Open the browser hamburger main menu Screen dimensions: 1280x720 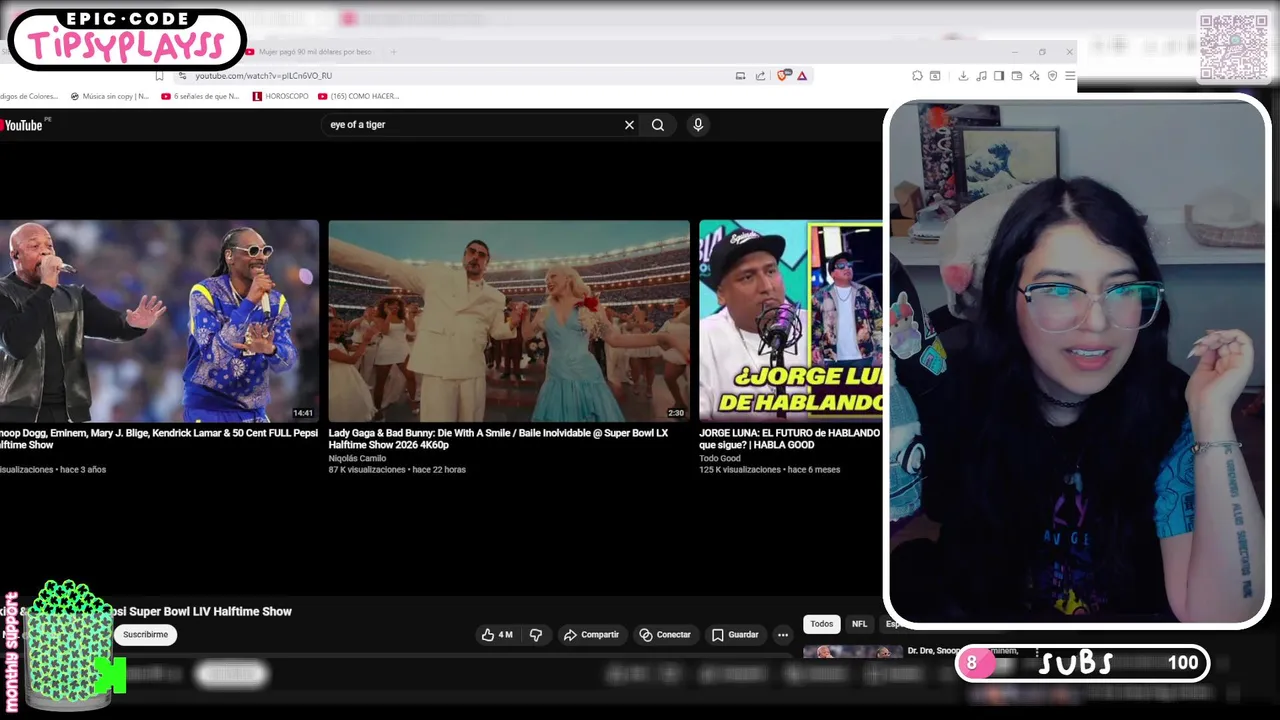(x=1070, y=76)
